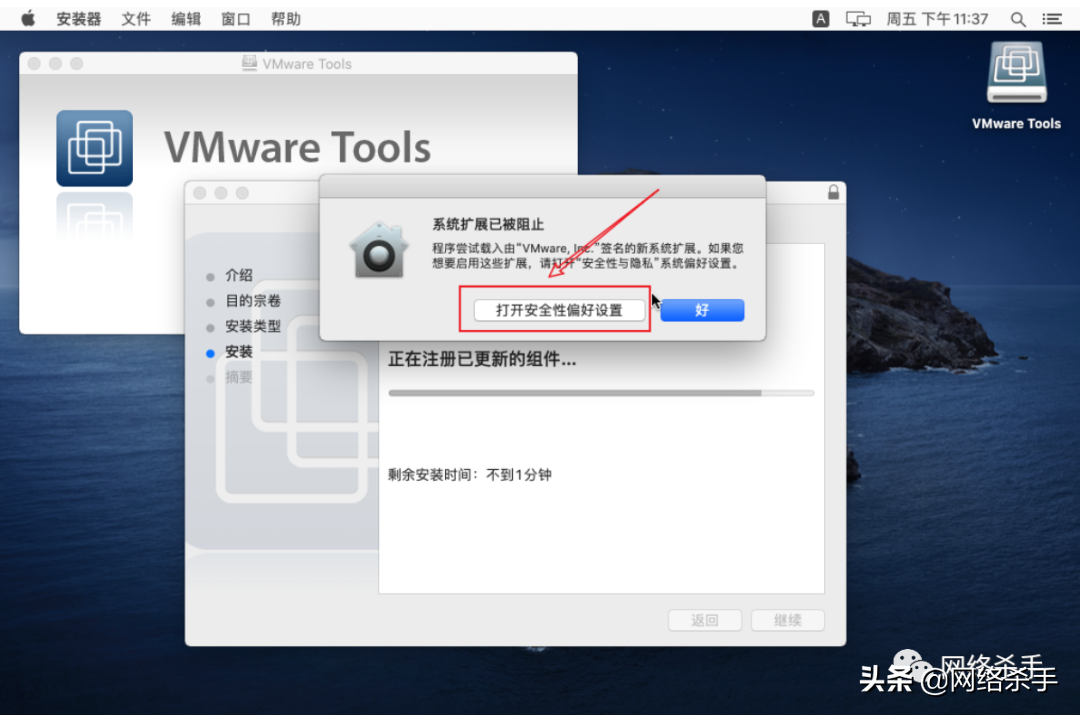The width and height of the screenshot is (1080, 715).
Task: Click the Gatekeeper security icon in dialog
Action: pos(378,249)
